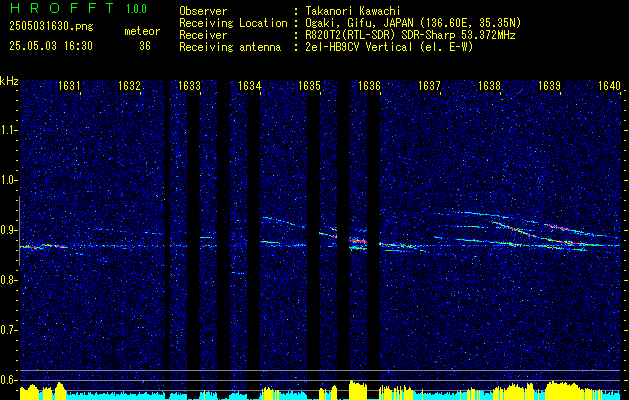Click the 0.8 kHz axis label
The height and width of the screenshot is (400, 629).
pos(9,280)
